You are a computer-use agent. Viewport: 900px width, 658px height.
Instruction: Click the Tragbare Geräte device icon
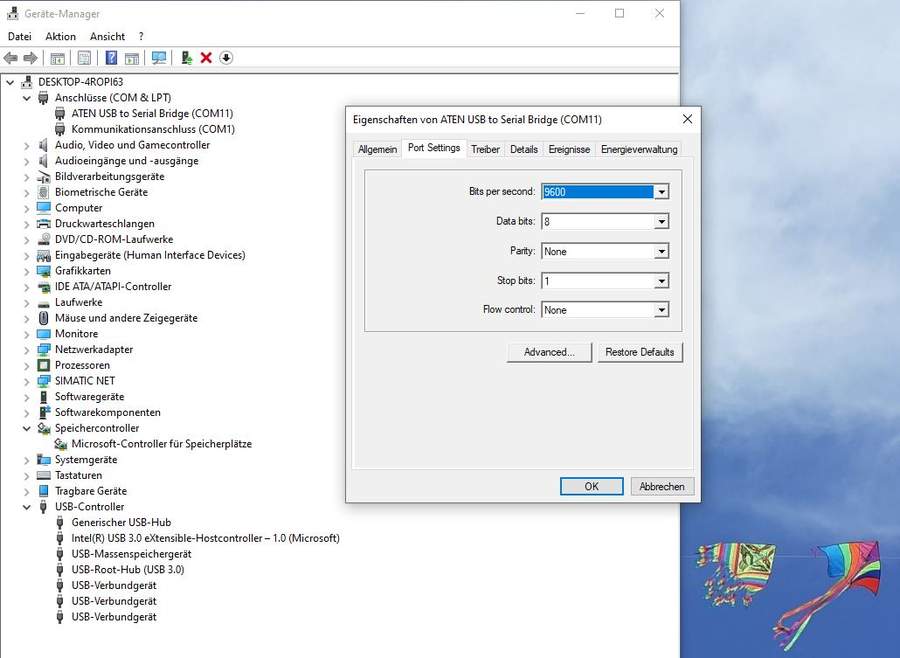coord(44,491)
